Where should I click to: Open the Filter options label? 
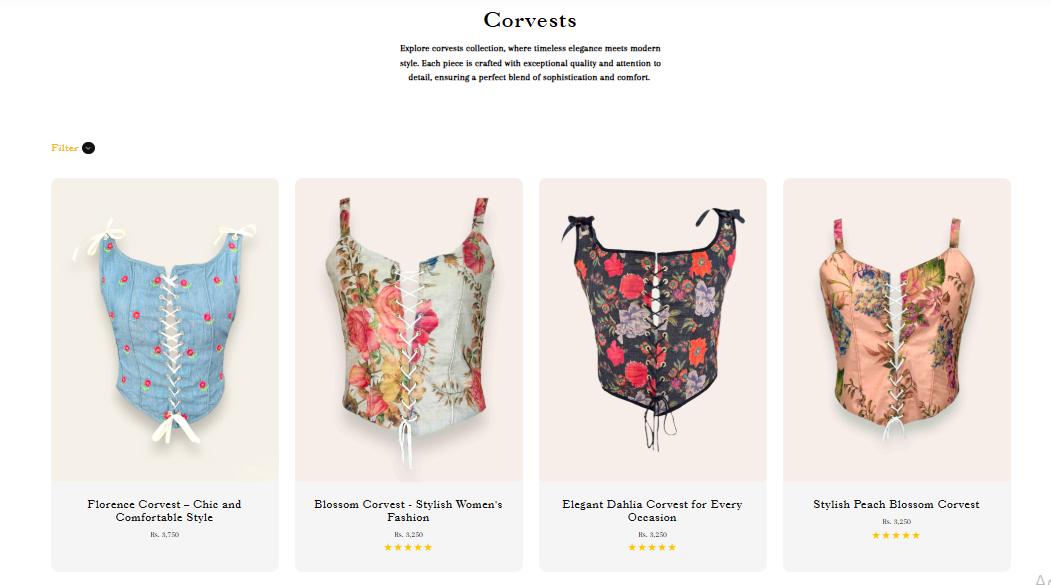click(x=64, y=148)
